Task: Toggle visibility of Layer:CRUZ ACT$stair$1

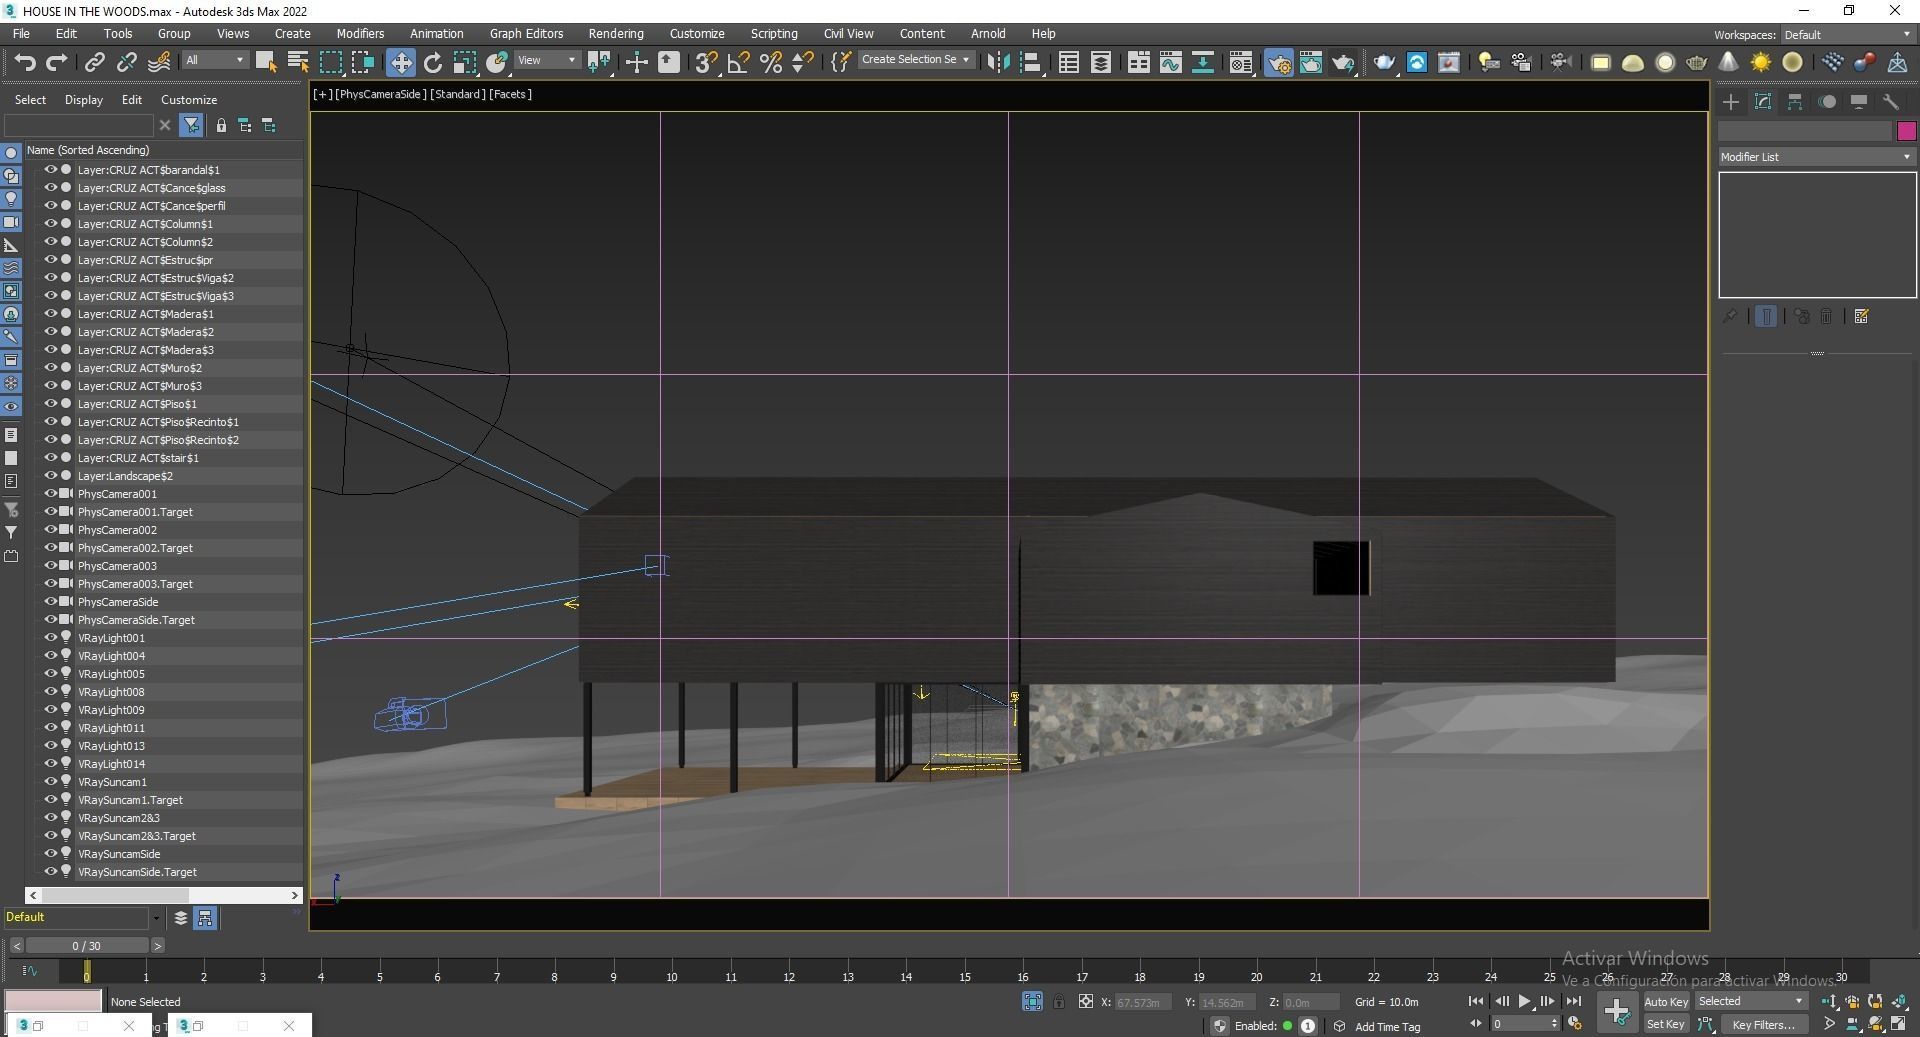Action: click(50, 458)
